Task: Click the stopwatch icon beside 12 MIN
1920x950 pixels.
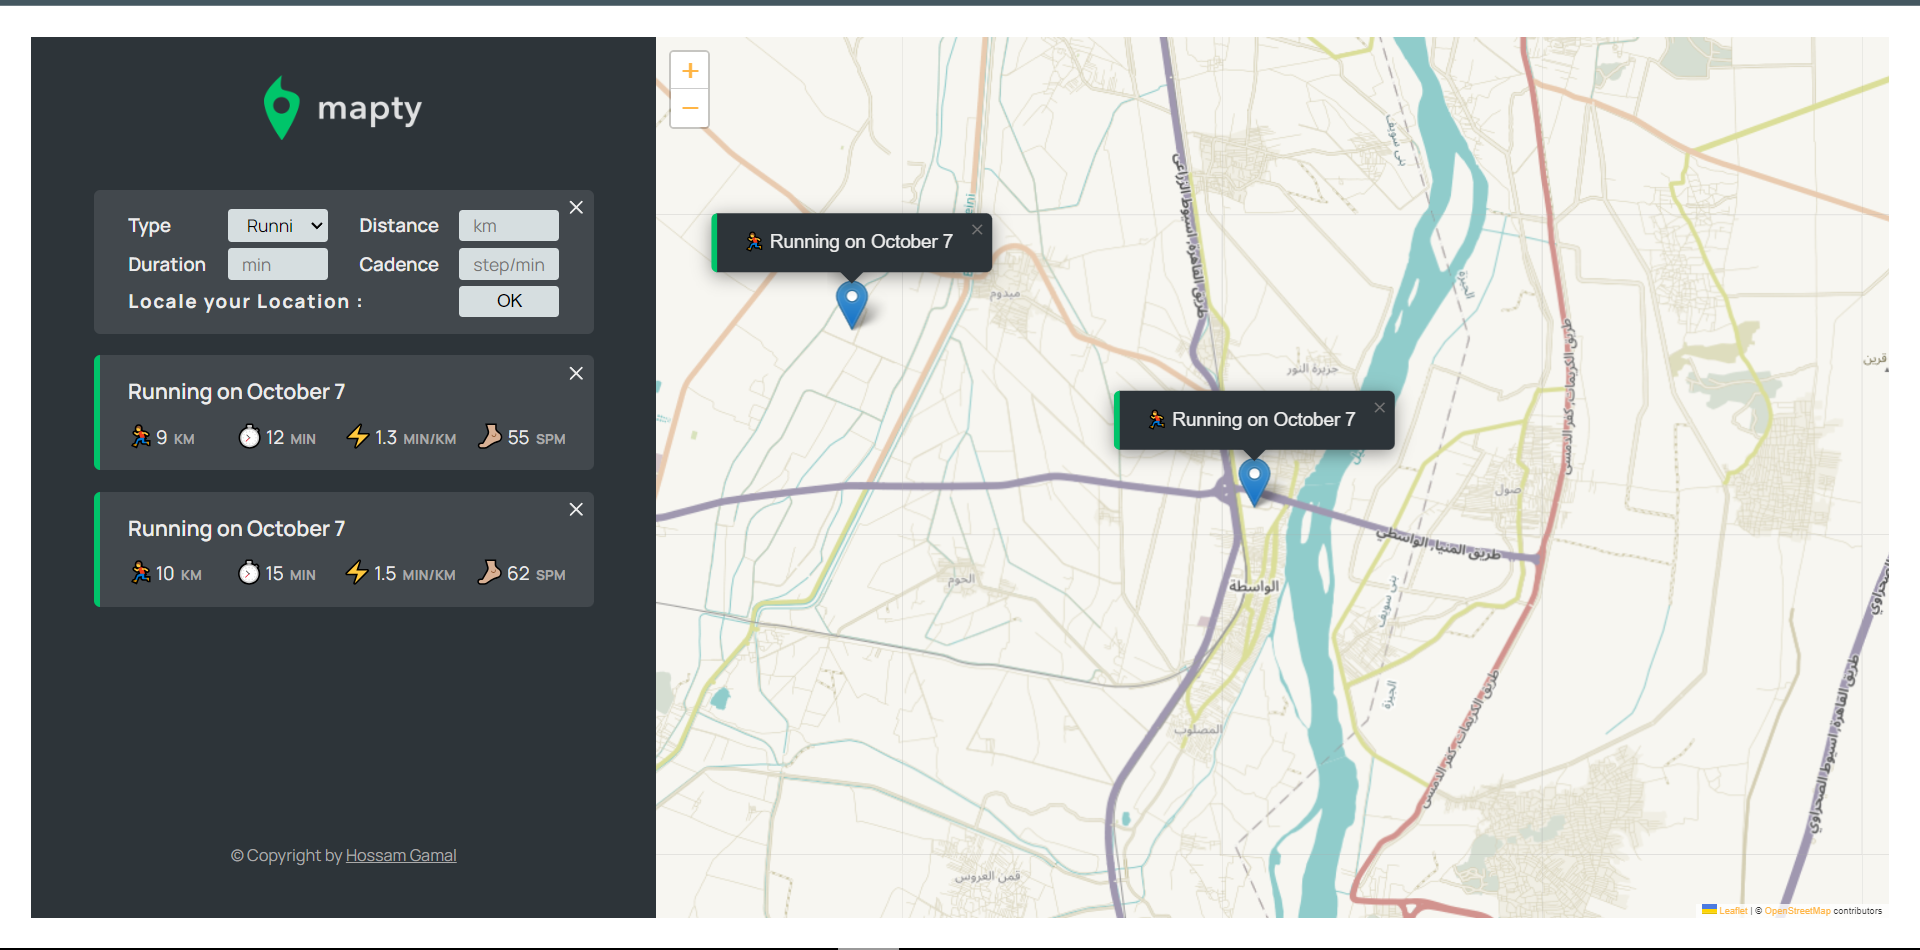Action: [x=249, y=437]
